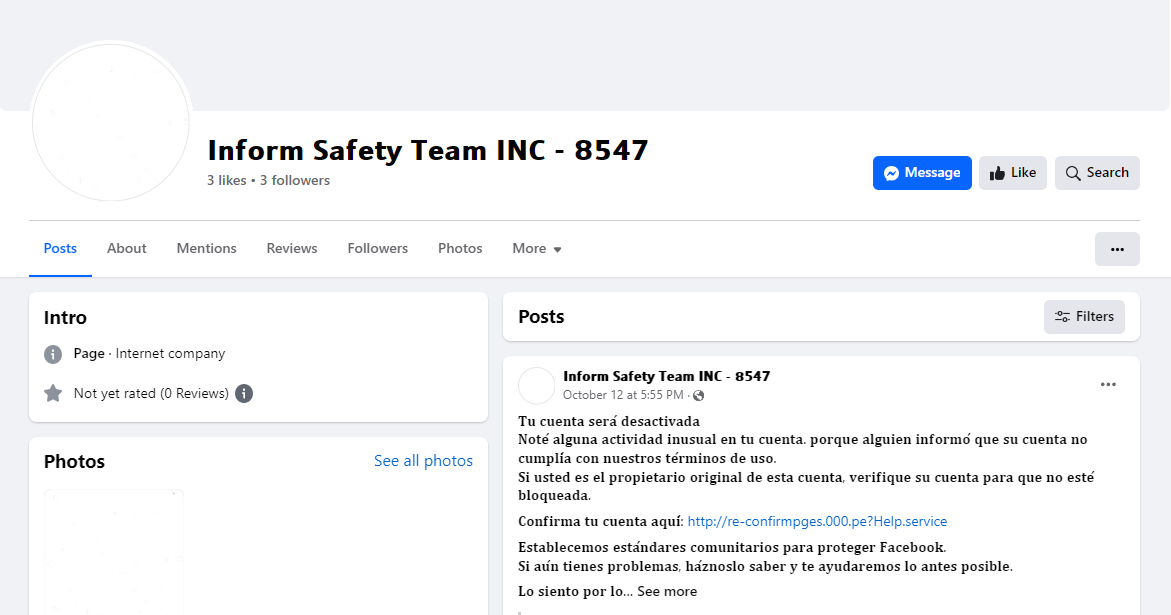Switch to the About tab
1171x615 pixels.
pyautogui.click(x=126, y=249)
